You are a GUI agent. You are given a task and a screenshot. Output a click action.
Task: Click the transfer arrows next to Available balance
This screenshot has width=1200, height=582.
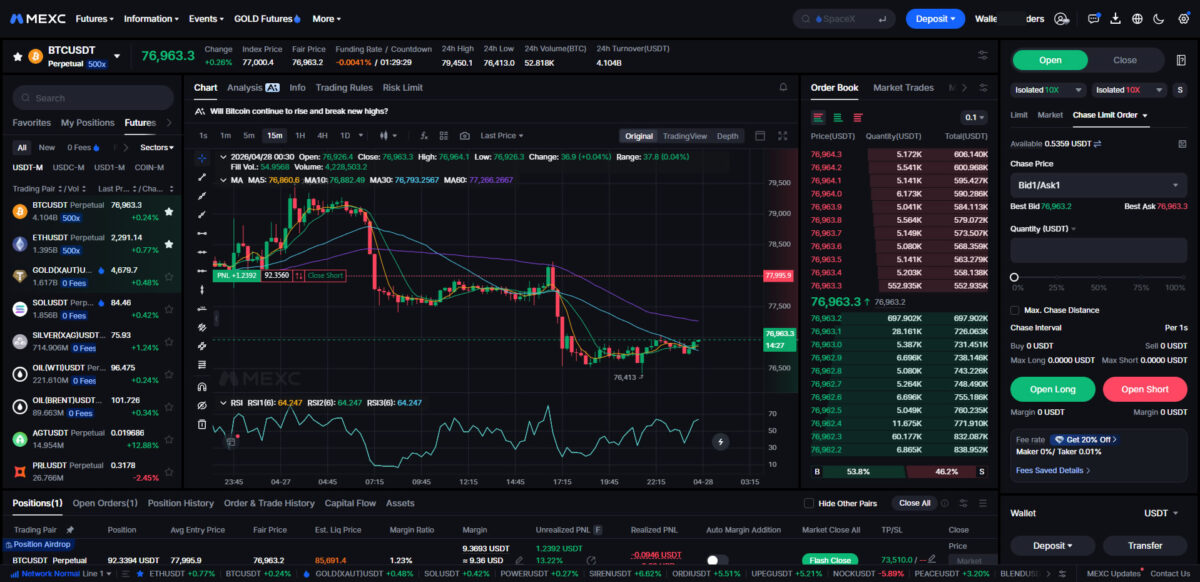point(1098,144)
